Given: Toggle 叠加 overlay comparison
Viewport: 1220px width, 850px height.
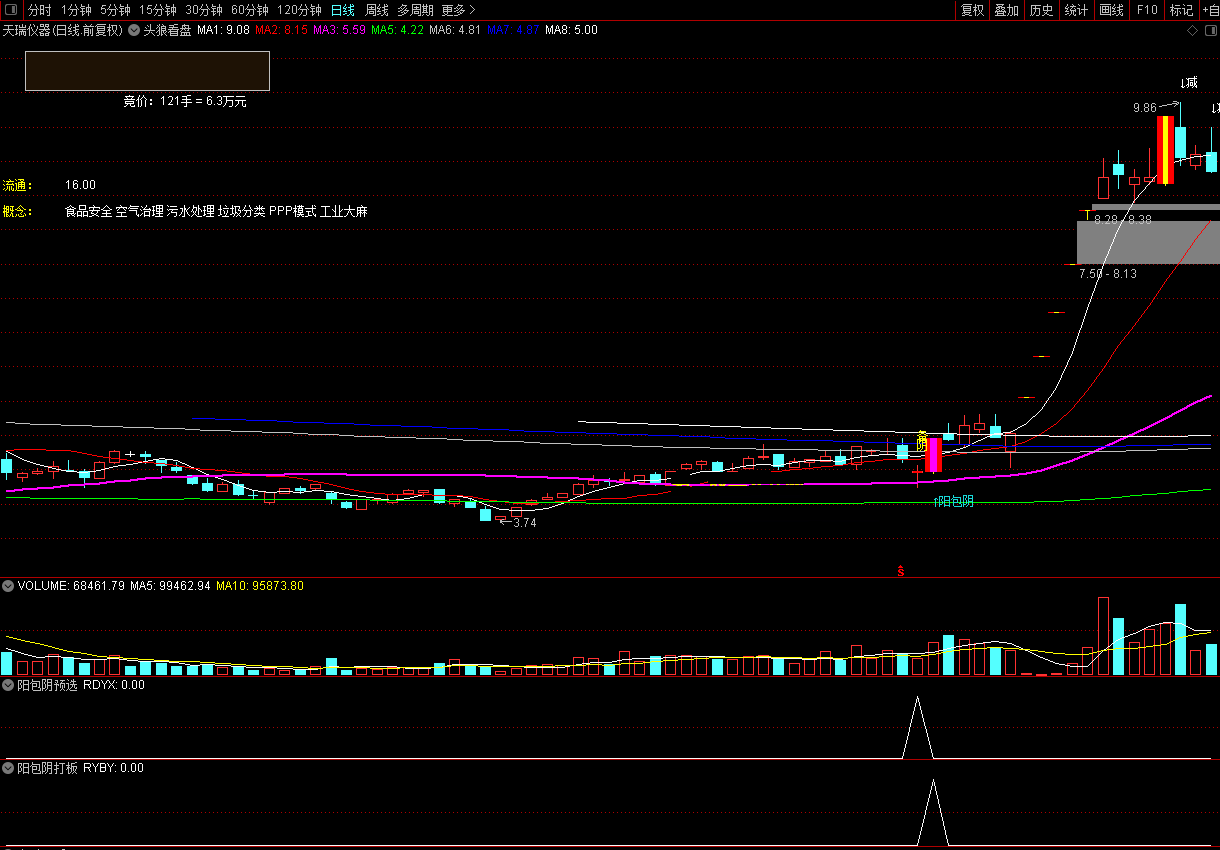Looking at the screenshot, I should [1006, 10].
